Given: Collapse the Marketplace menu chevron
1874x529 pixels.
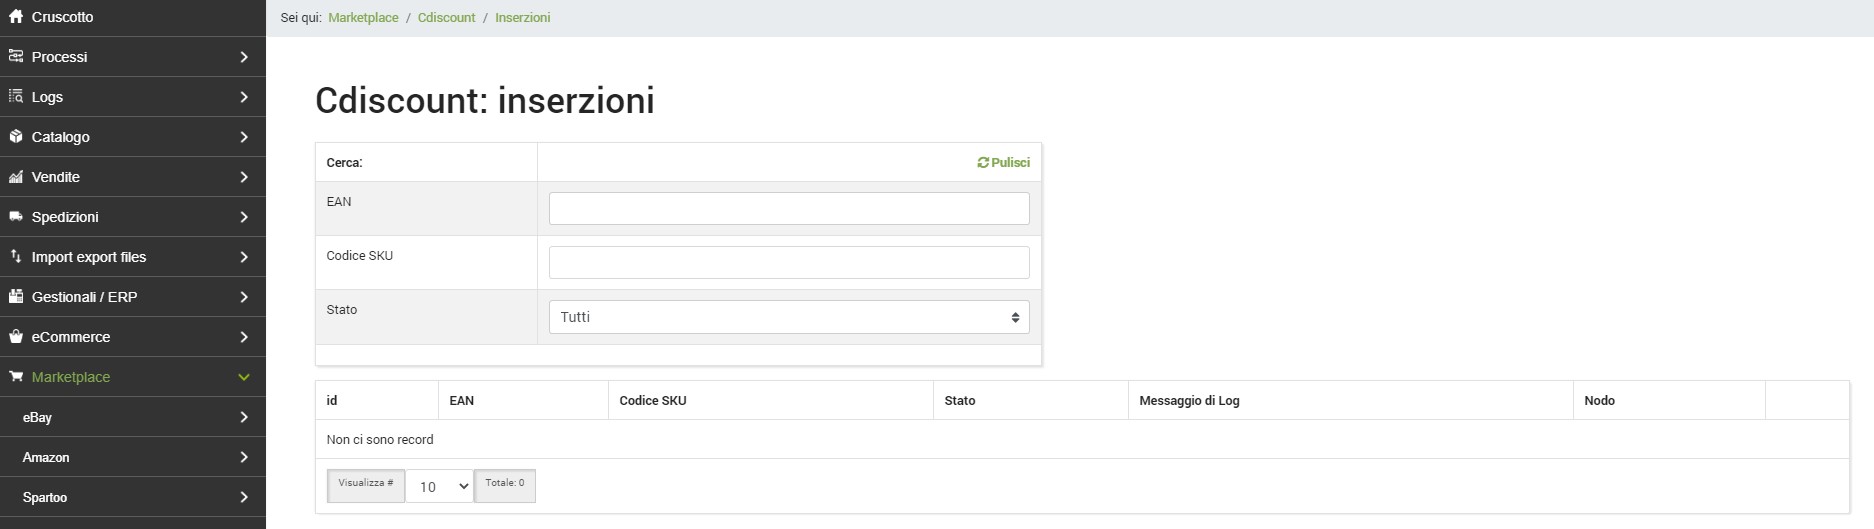Looking at the screenshot, I should (x=244, y=377).
